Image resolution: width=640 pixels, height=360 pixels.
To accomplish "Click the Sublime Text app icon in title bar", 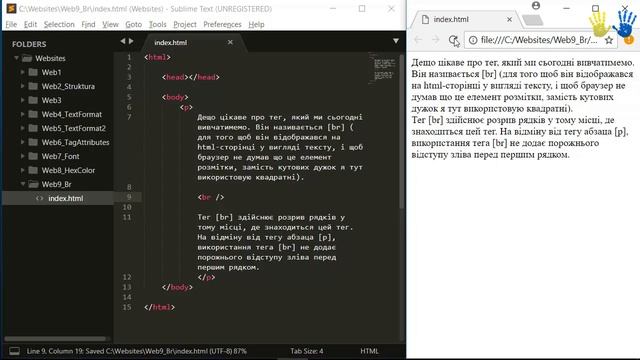I will click(11, 9).
